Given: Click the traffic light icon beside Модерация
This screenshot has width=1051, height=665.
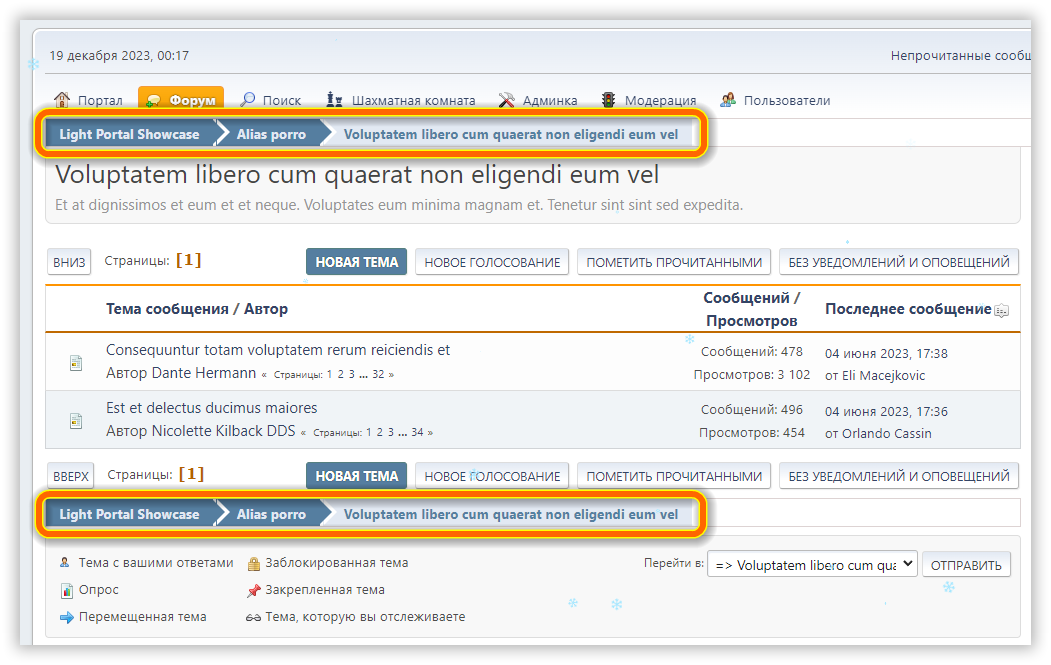Looking at the screenshot, I should click(x=608, y=100).
